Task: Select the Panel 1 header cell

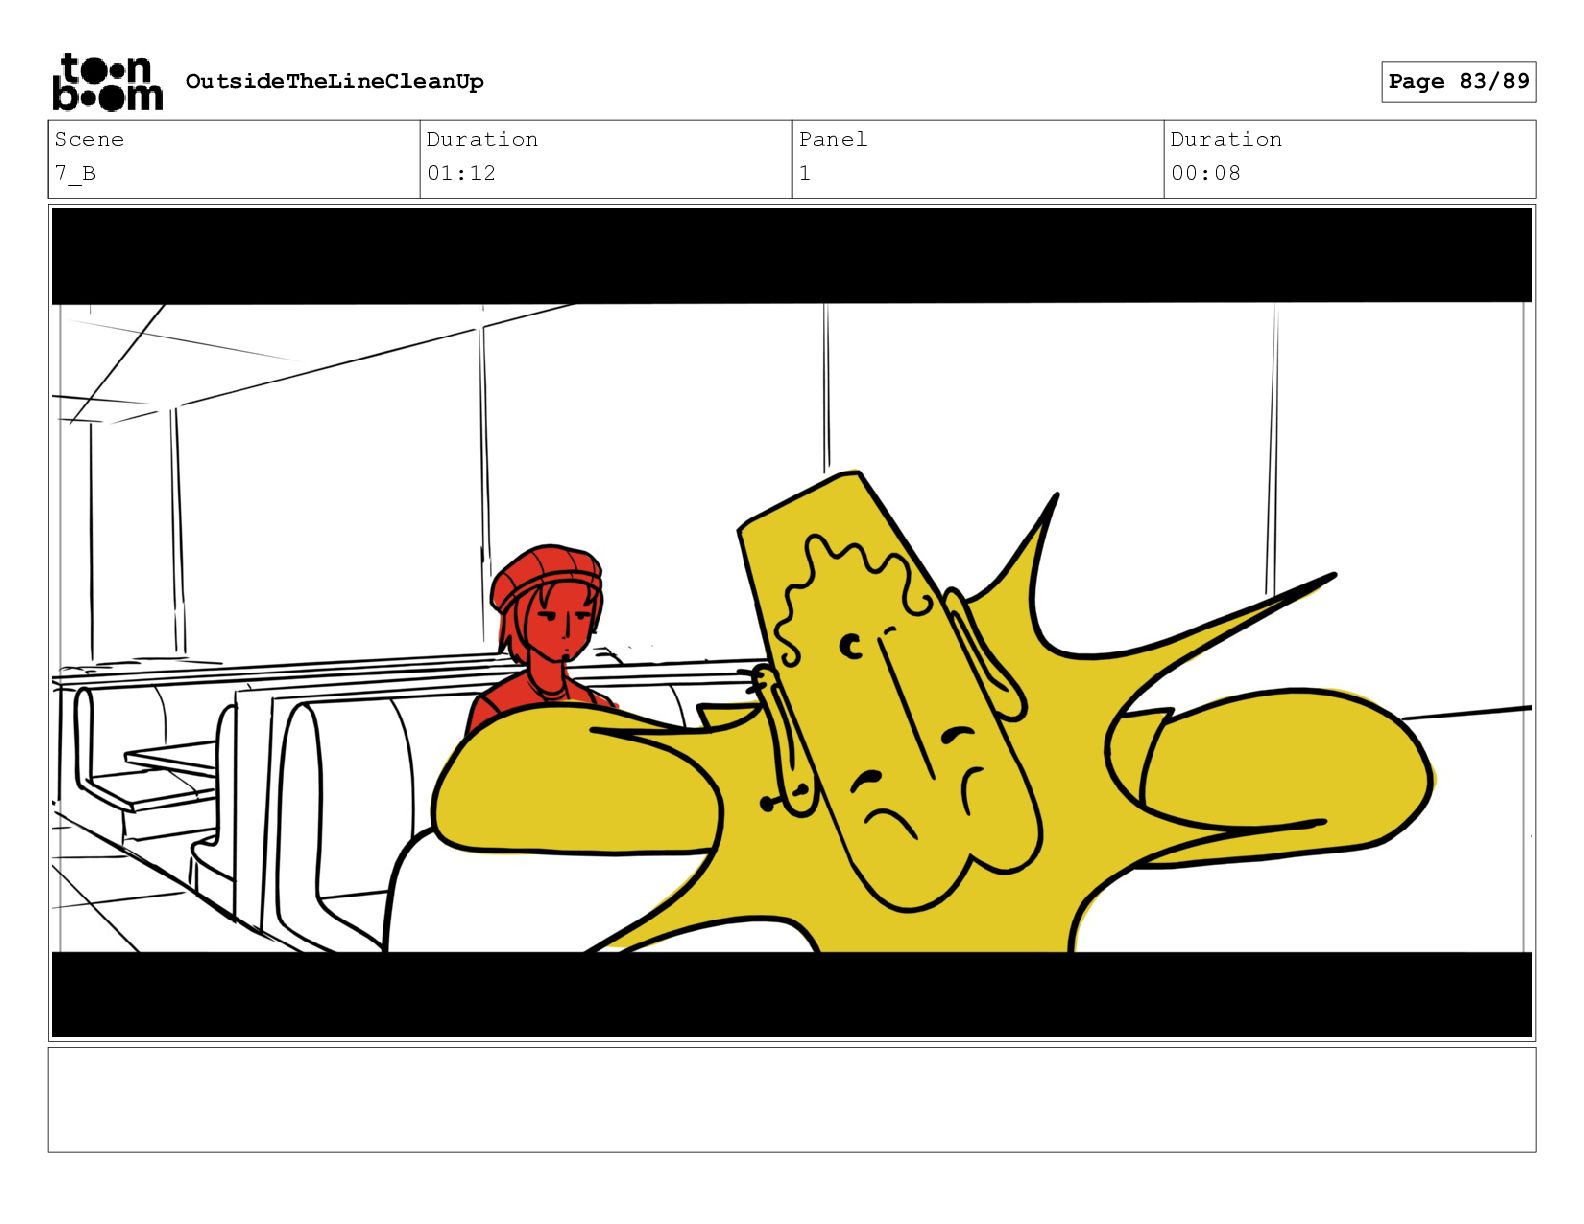Action: (978, 159)
